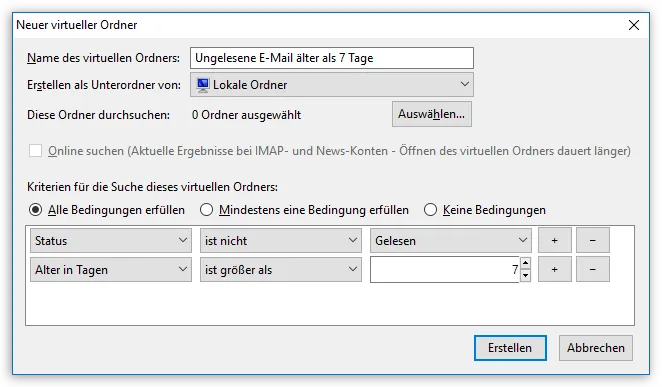The height and width of the screenshot is (387, 662).
Task: Open the 'Gelesen' value dropdown
Action: pos(451,241)
